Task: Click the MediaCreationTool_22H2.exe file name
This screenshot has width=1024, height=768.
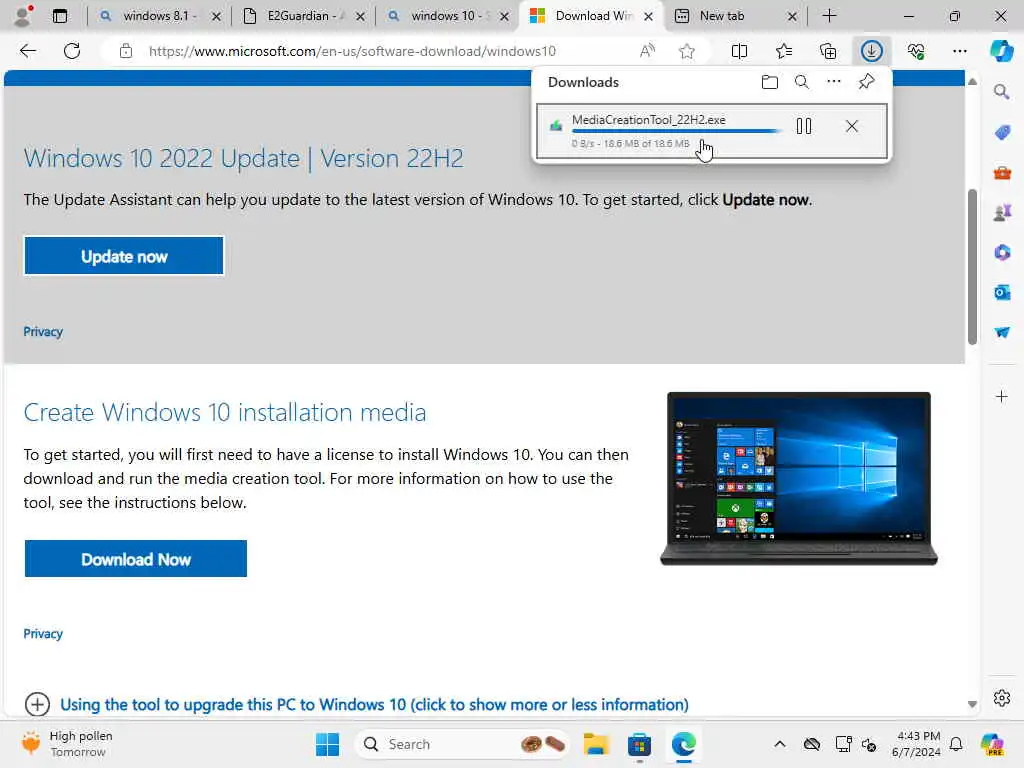Action: (x=648, y=120)
